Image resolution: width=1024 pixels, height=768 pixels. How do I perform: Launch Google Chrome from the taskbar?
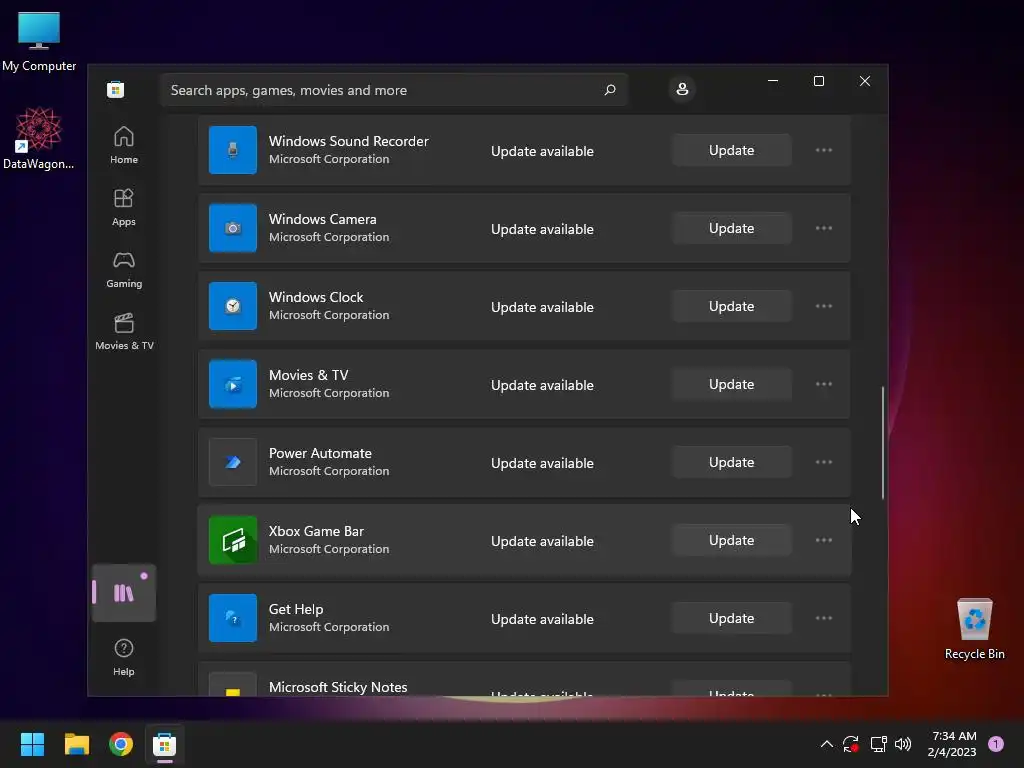121,744
